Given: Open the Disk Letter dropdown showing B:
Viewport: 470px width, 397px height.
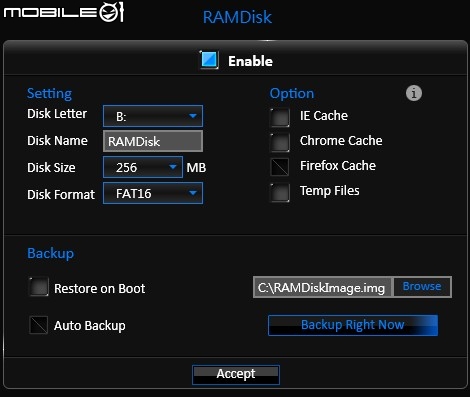Looking at the screenshot, I should [x=153, y=116].
